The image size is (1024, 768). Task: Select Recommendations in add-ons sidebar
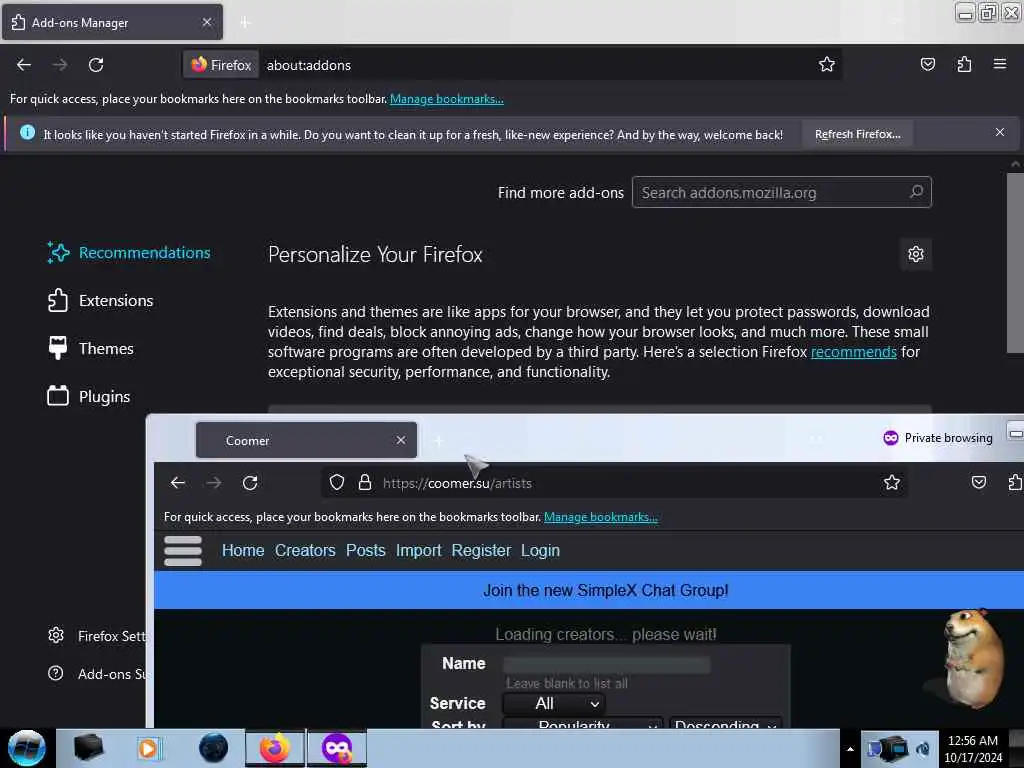129,253
